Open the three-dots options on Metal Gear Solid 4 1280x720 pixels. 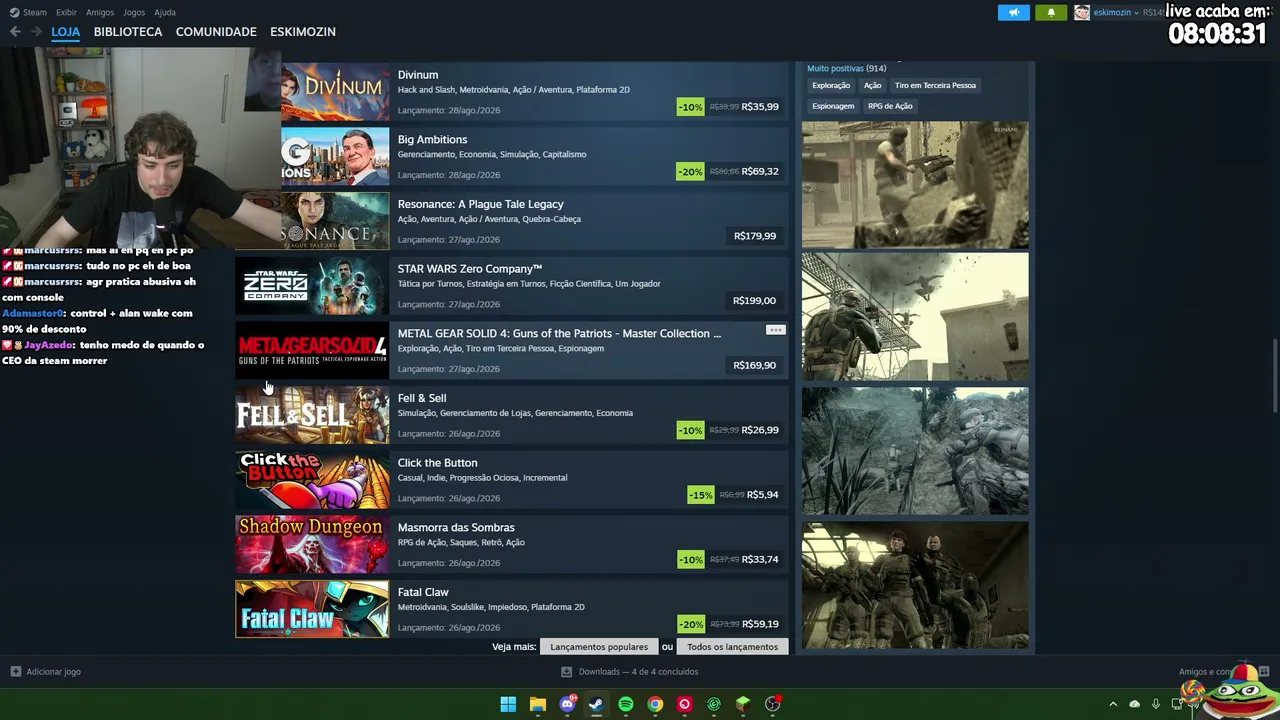click(775, 330)
